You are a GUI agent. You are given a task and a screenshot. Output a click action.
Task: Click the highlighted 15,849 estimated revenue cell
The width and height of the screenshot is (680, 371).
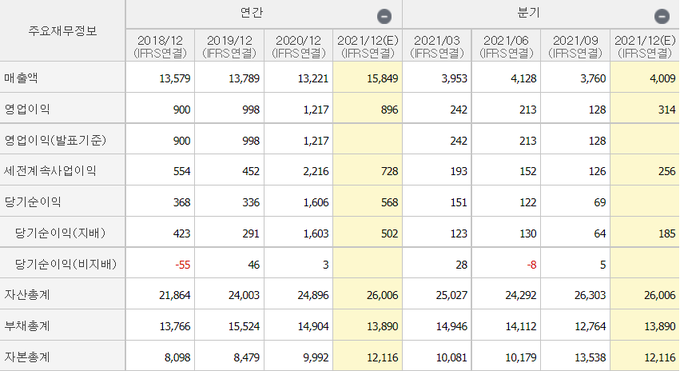pyautogui.click(x=368, y=77)
